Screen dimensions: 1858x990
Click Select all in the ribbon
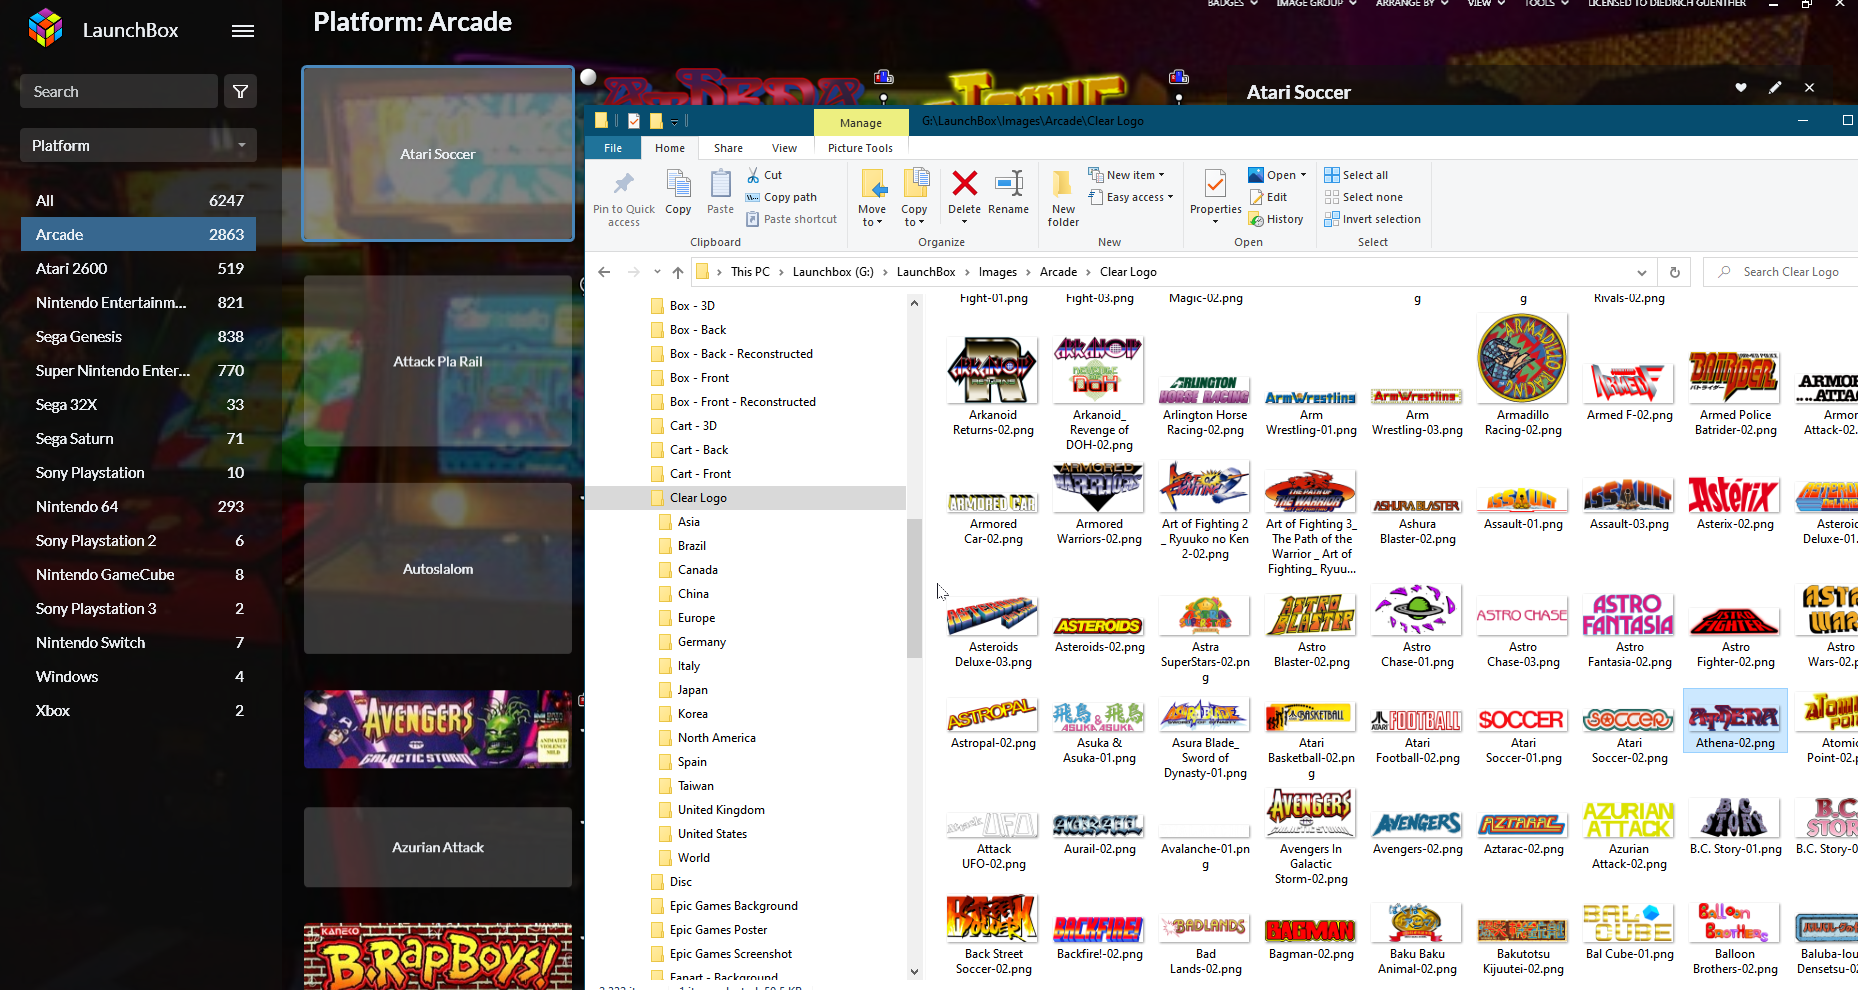click(x=1356, y=175)
